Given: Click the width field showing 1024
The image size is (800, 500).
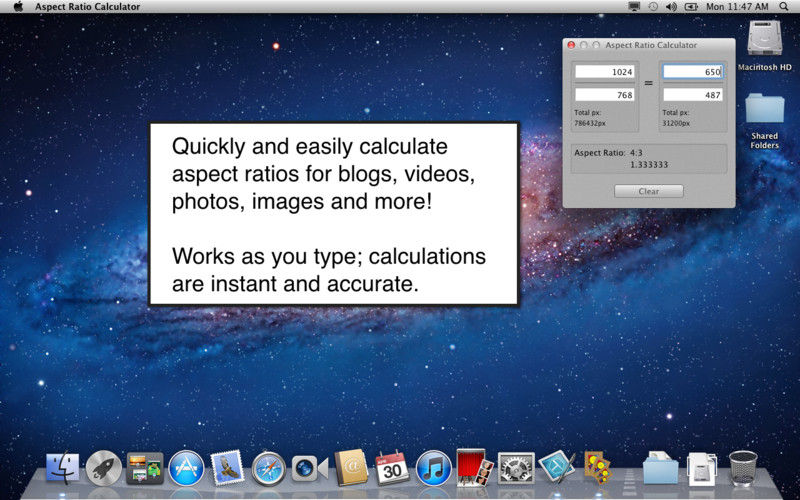Looking at the screenshot, I should pos(605,72).
